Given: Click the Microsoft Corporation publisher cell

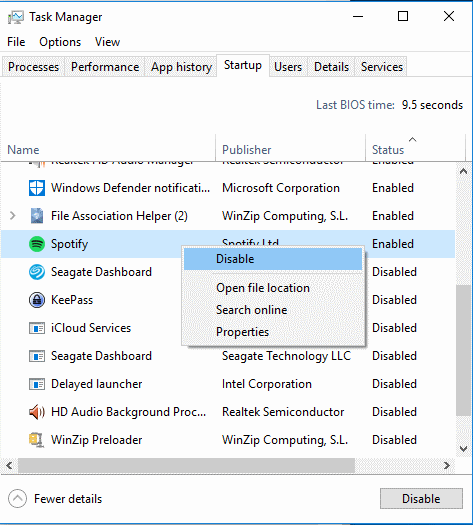Looking at the screenshot, I should tap(281, 188).
